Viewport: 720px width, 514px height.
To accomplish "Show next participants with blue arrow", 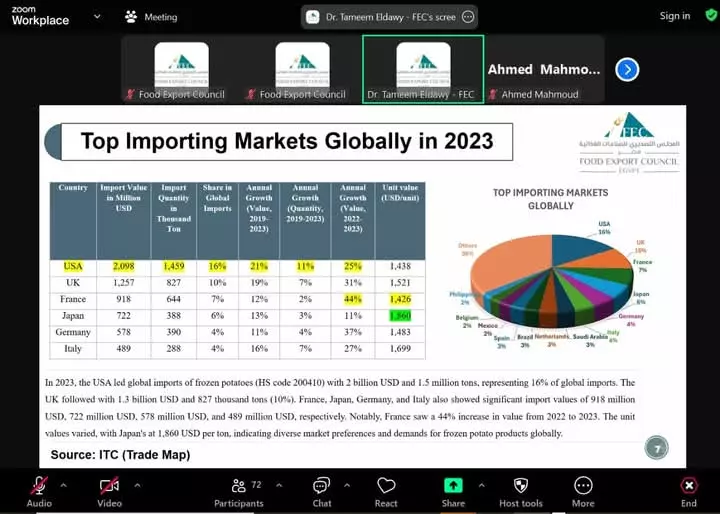I will click(626, 69).
